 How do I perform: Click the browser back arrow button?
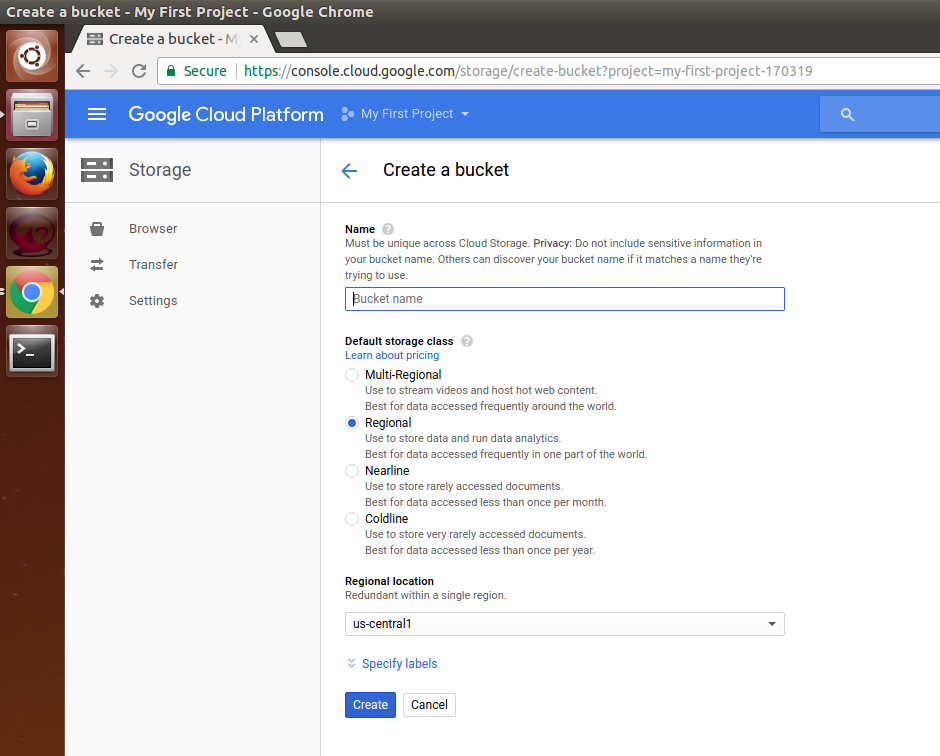pyautogui.click(x=83, y=71)
